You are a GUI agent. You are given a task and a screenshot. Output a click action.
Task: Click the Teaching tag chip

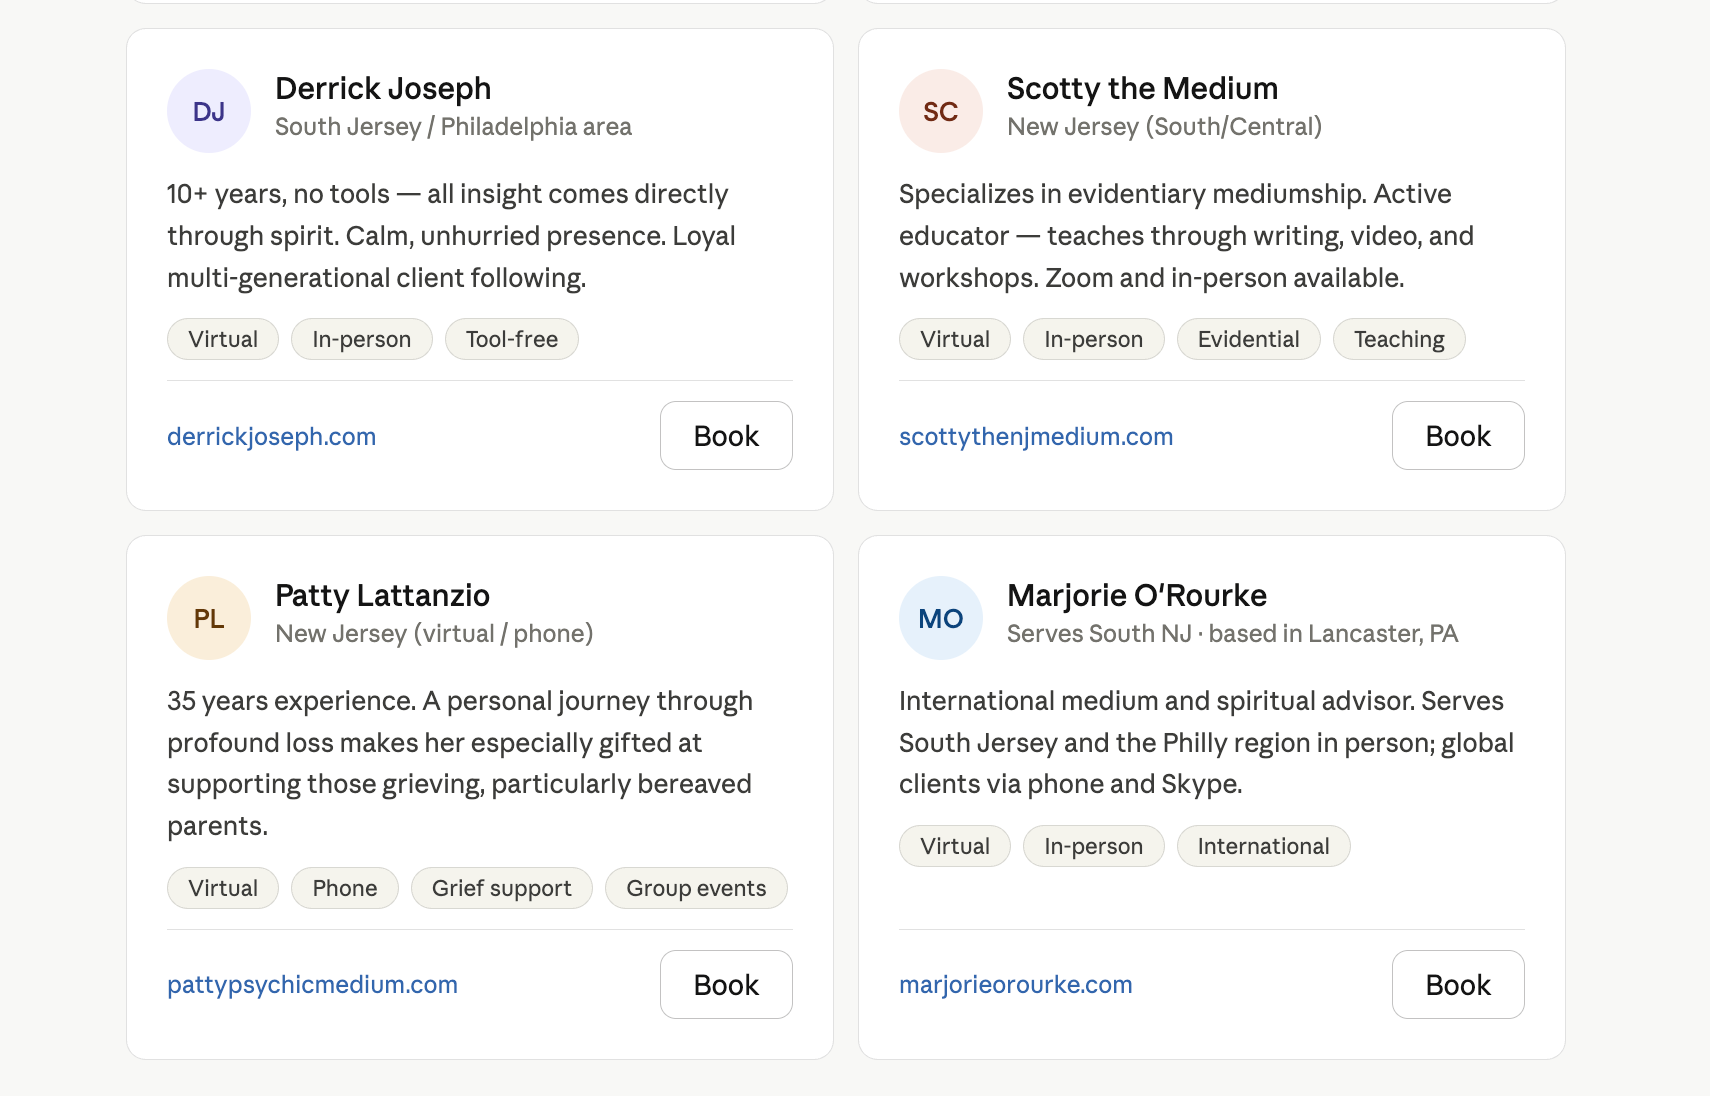1399,340
